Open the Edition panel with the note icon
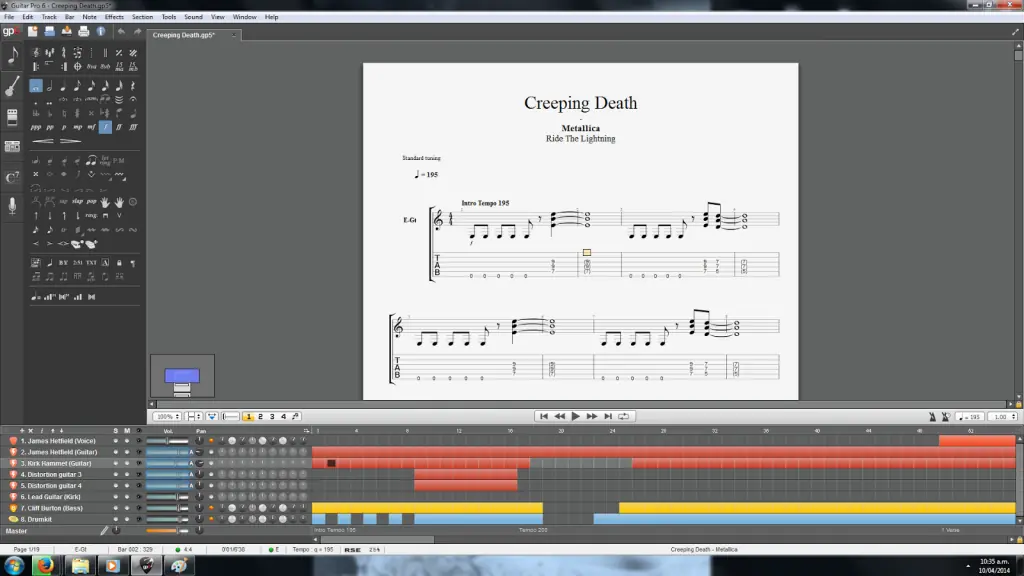1024x576 pixels. 12,56
